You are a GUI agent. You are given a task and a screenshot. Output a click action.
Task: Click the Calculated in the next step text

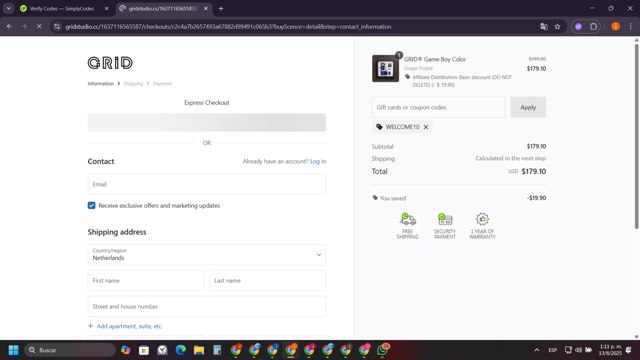pyautogui.click(x=510, y=158)
